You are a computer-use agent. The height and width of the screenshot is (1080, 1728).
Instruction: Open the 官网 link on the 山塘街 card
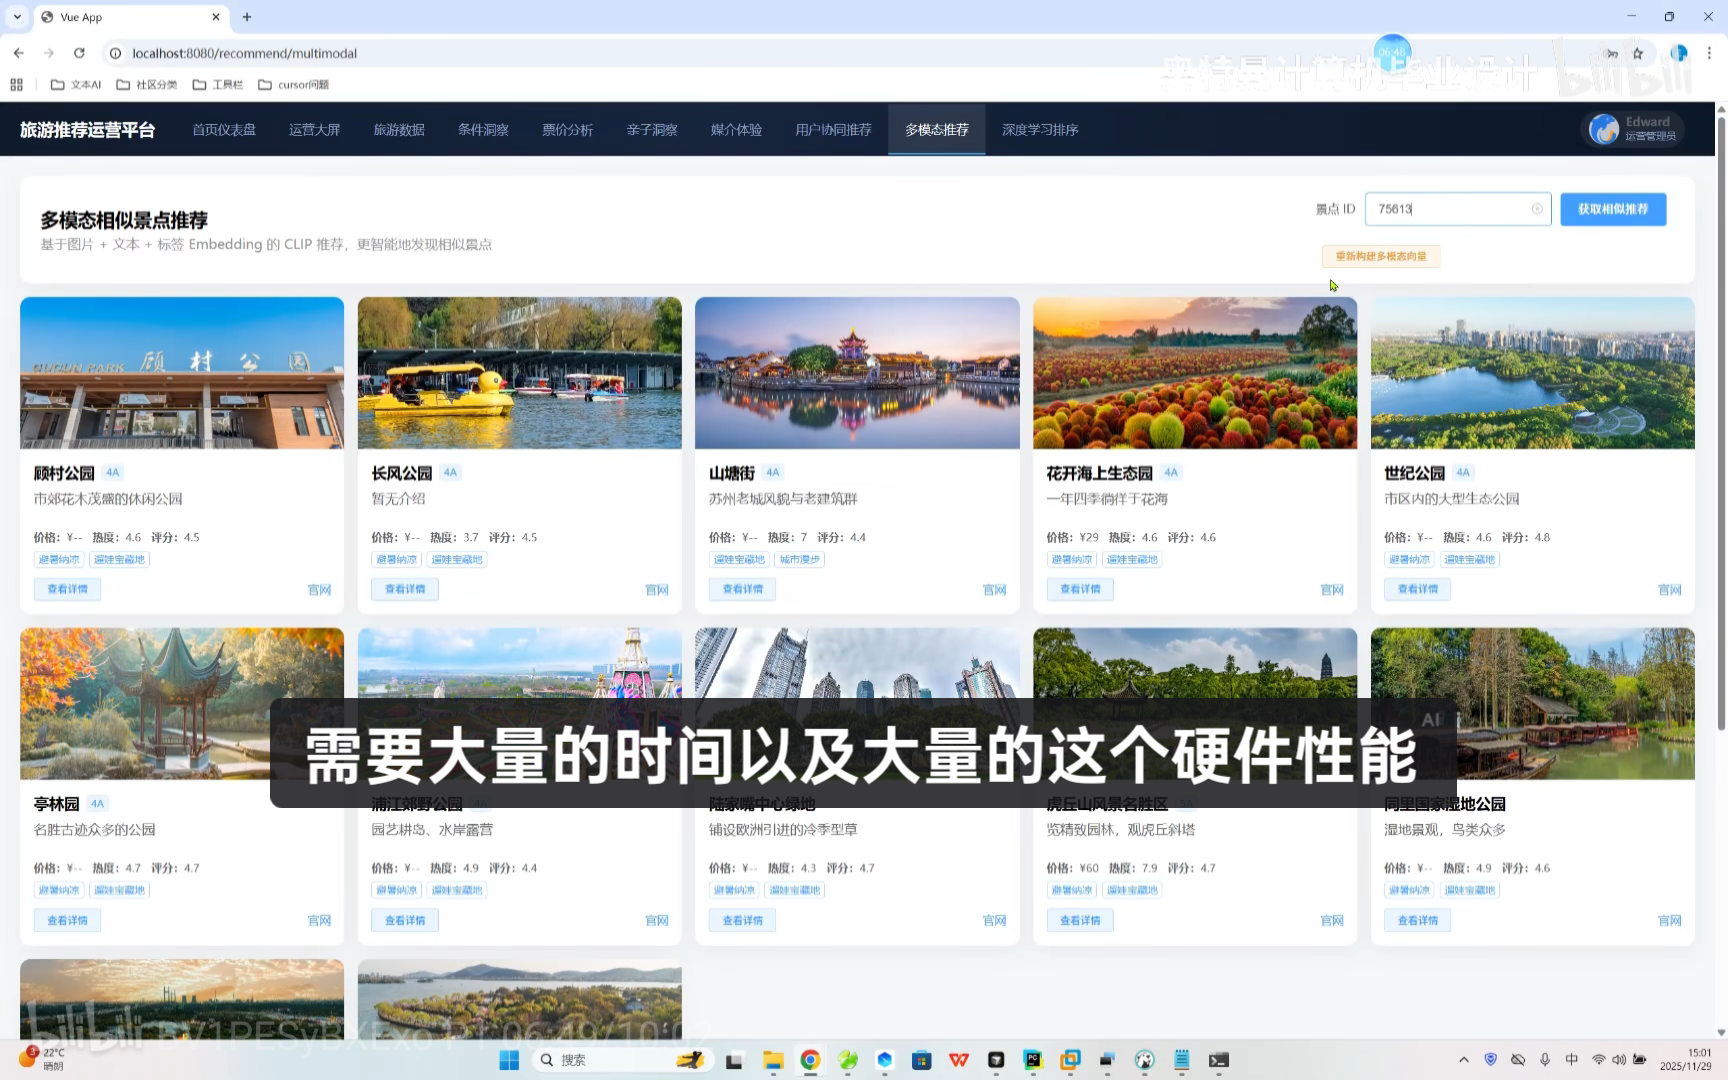tap(994, 590)
